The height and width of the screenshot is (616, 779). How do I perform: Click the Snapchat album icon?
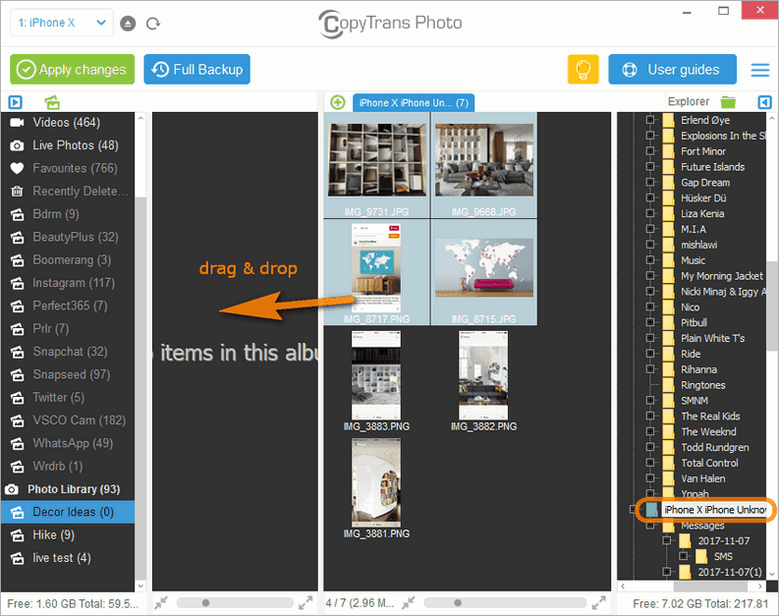[x=17, y=352]
